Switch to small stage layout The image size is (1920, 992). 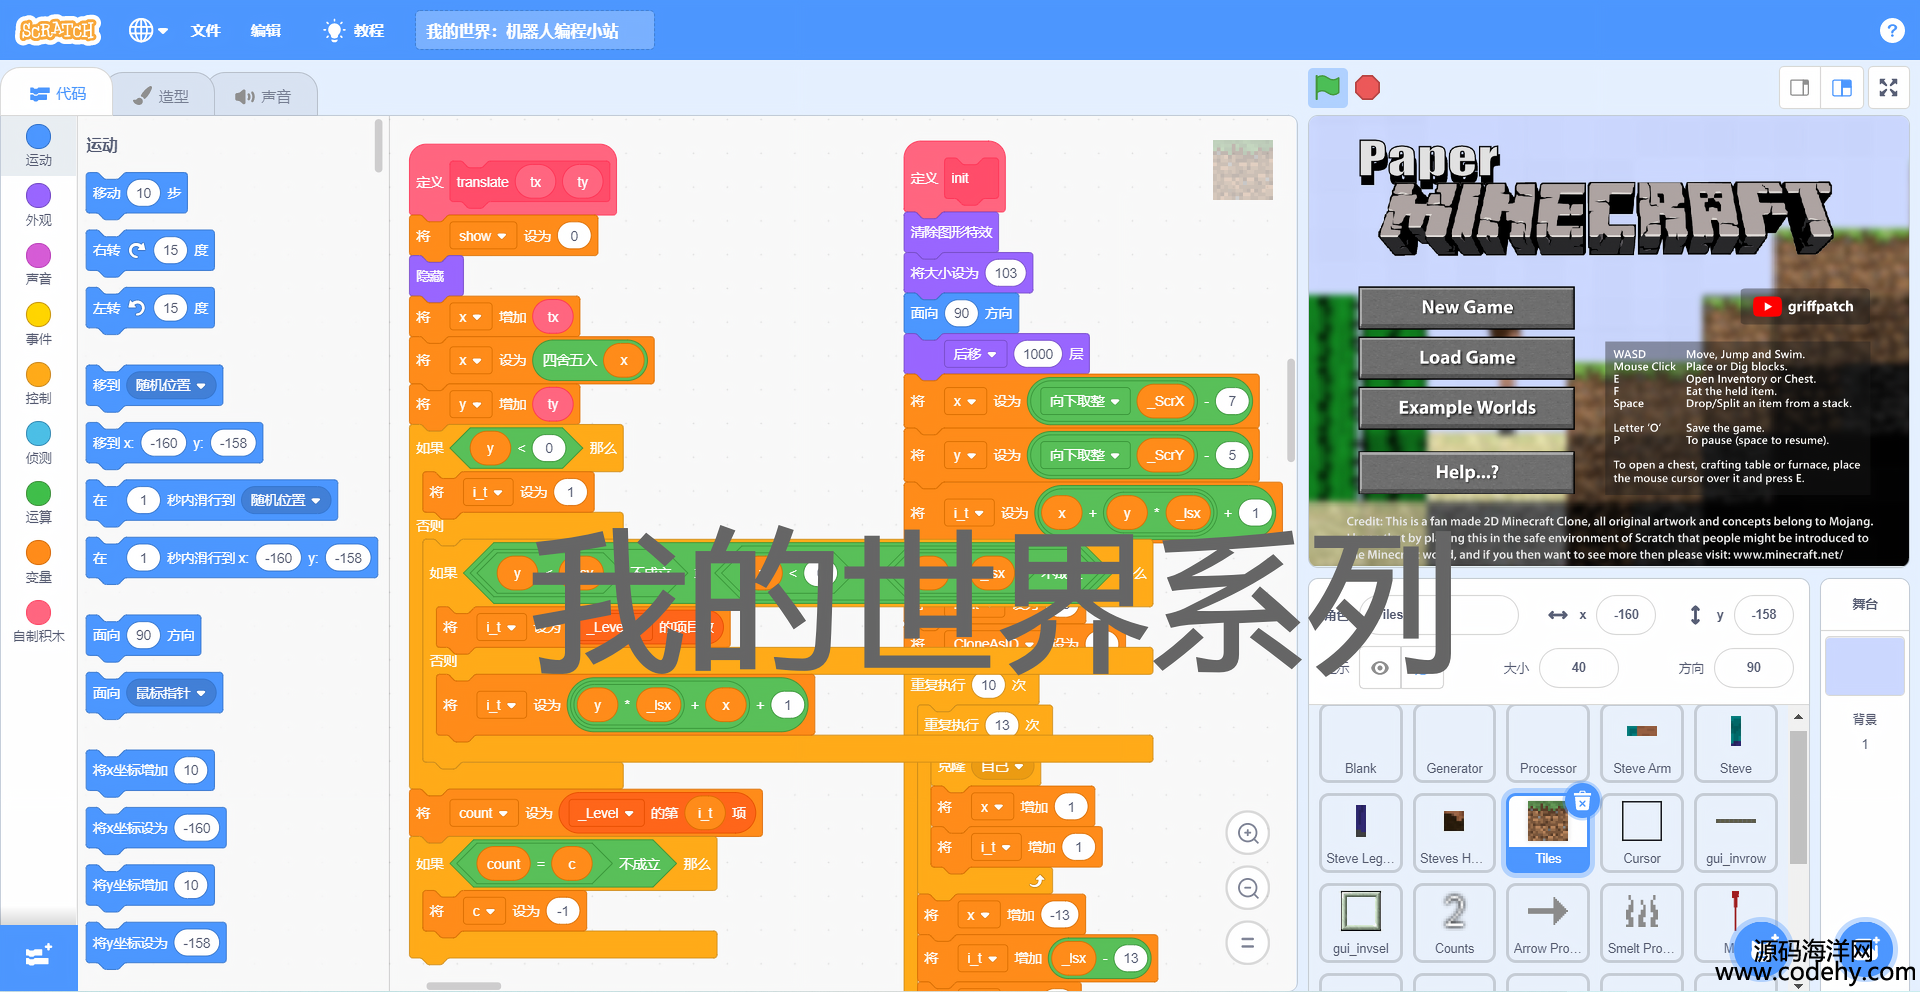click(1799, 88)
